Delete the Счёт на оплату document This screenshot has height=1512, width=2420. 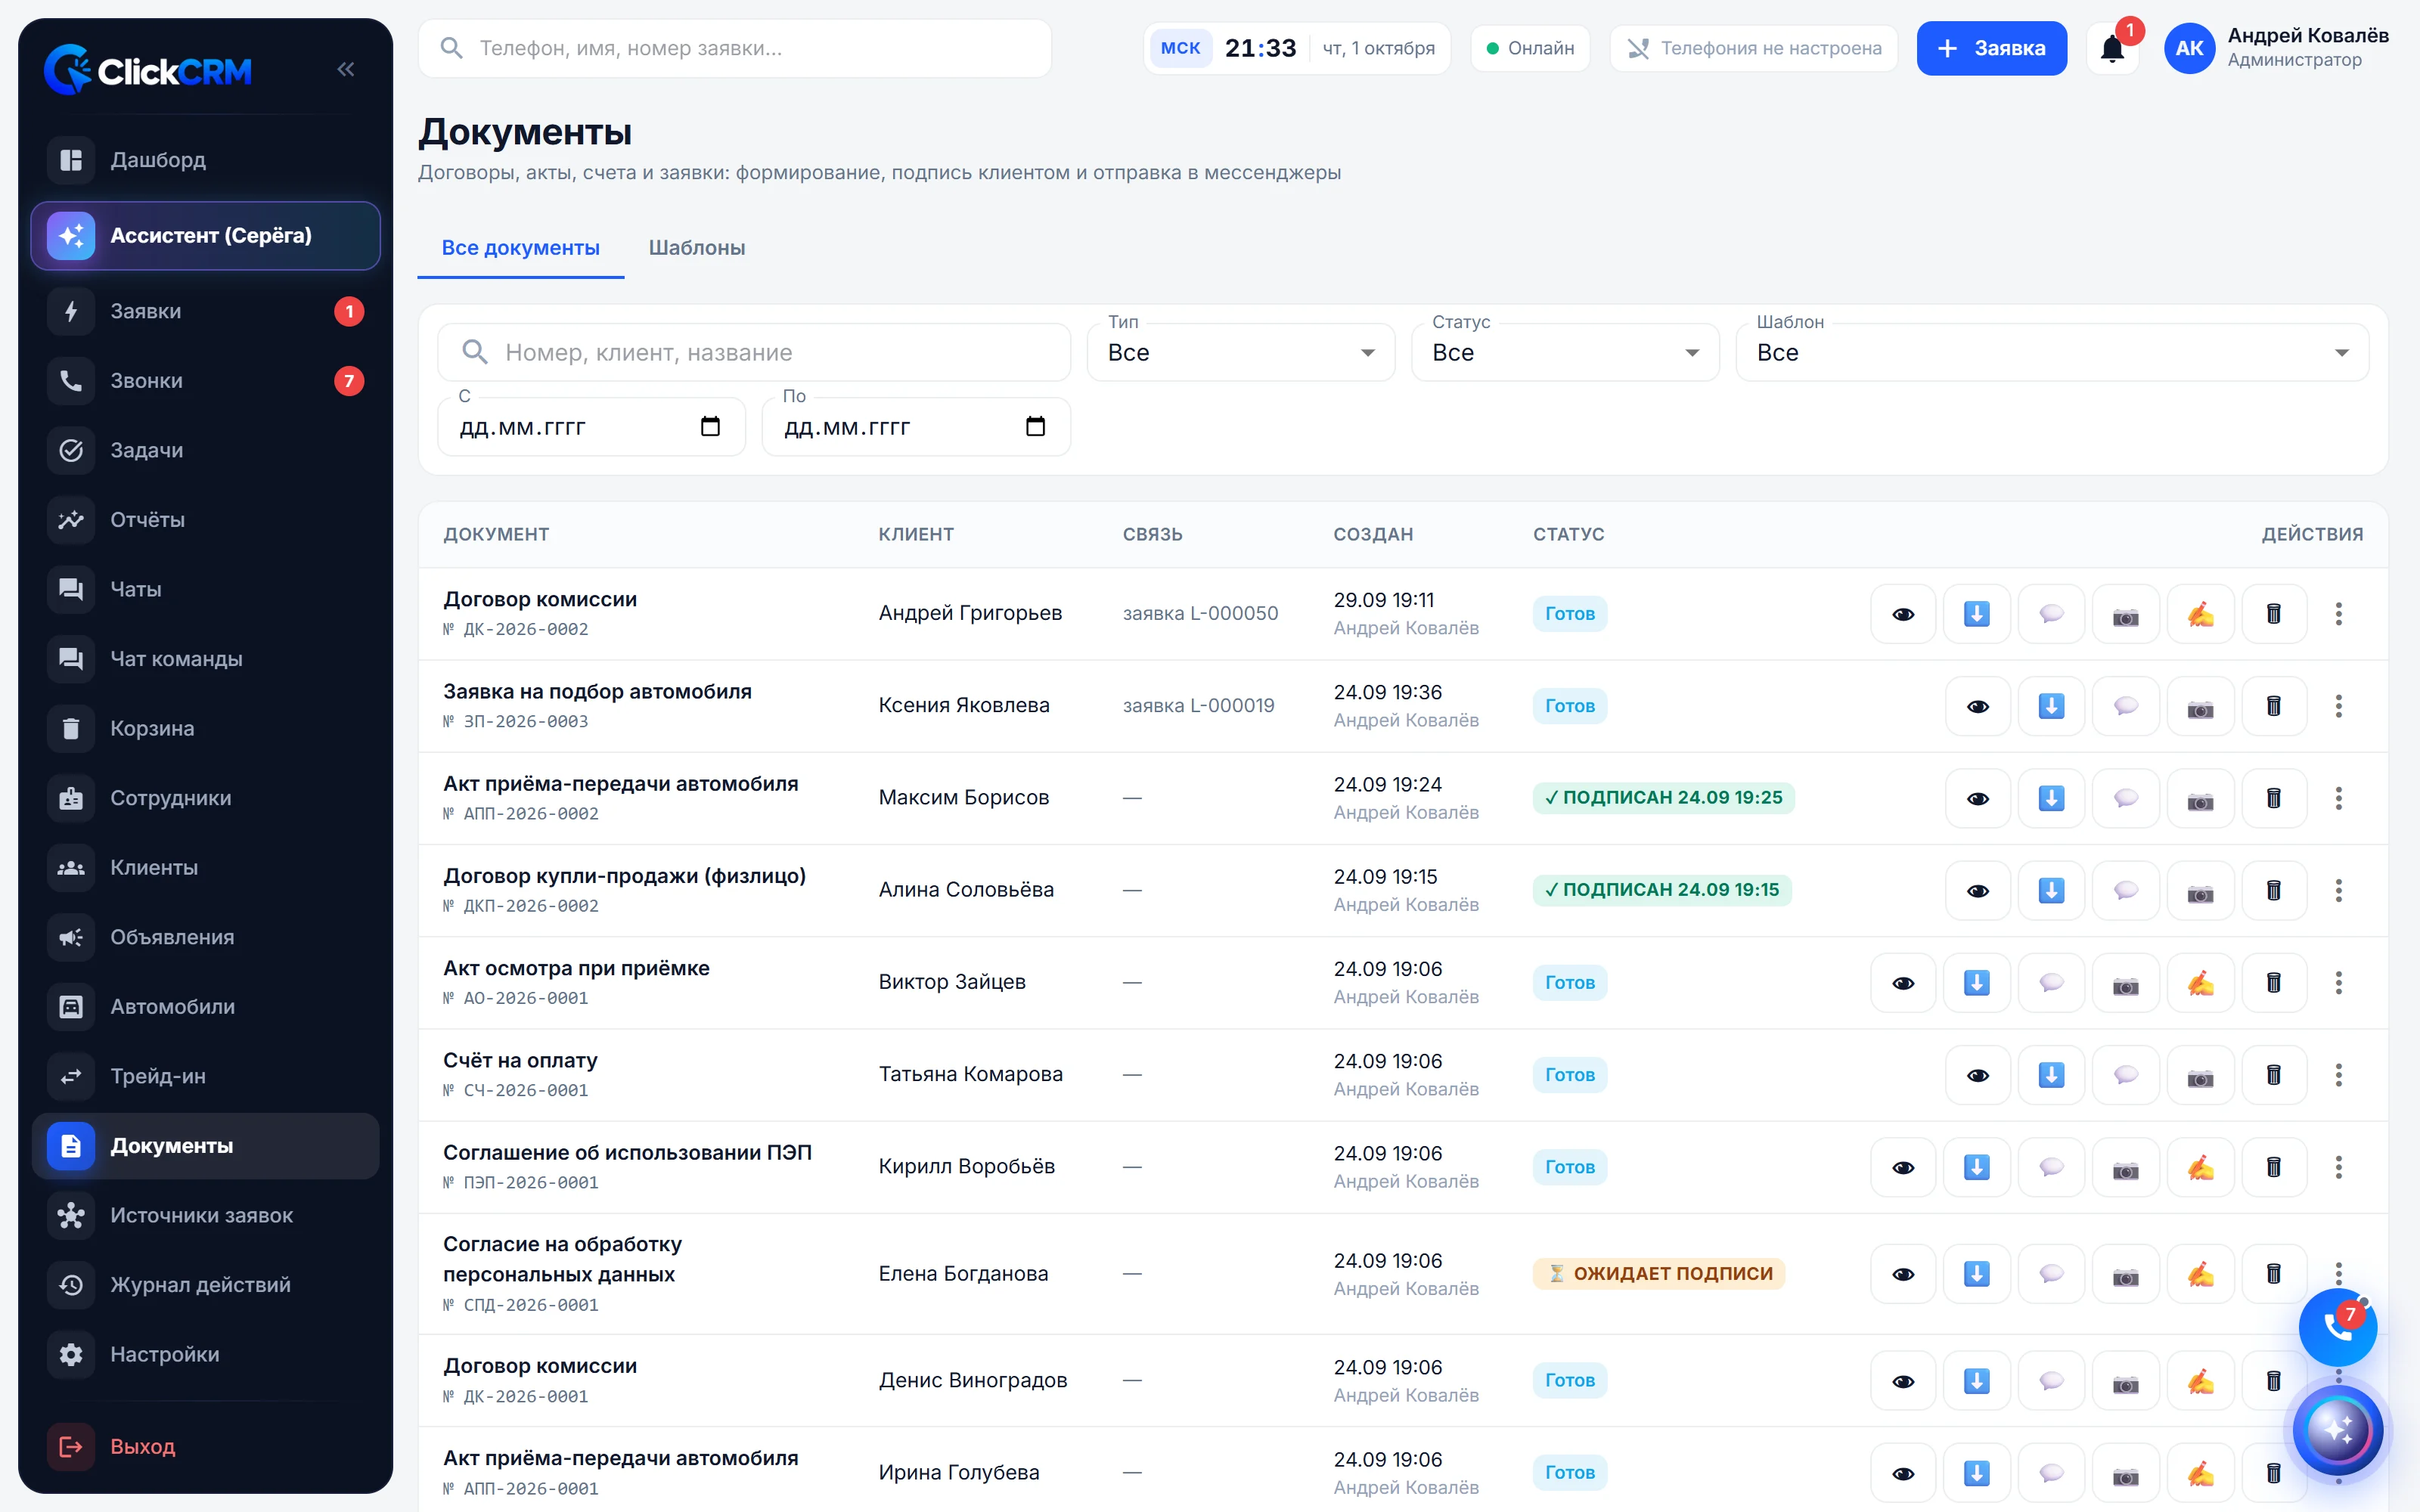point(2273,1074)
